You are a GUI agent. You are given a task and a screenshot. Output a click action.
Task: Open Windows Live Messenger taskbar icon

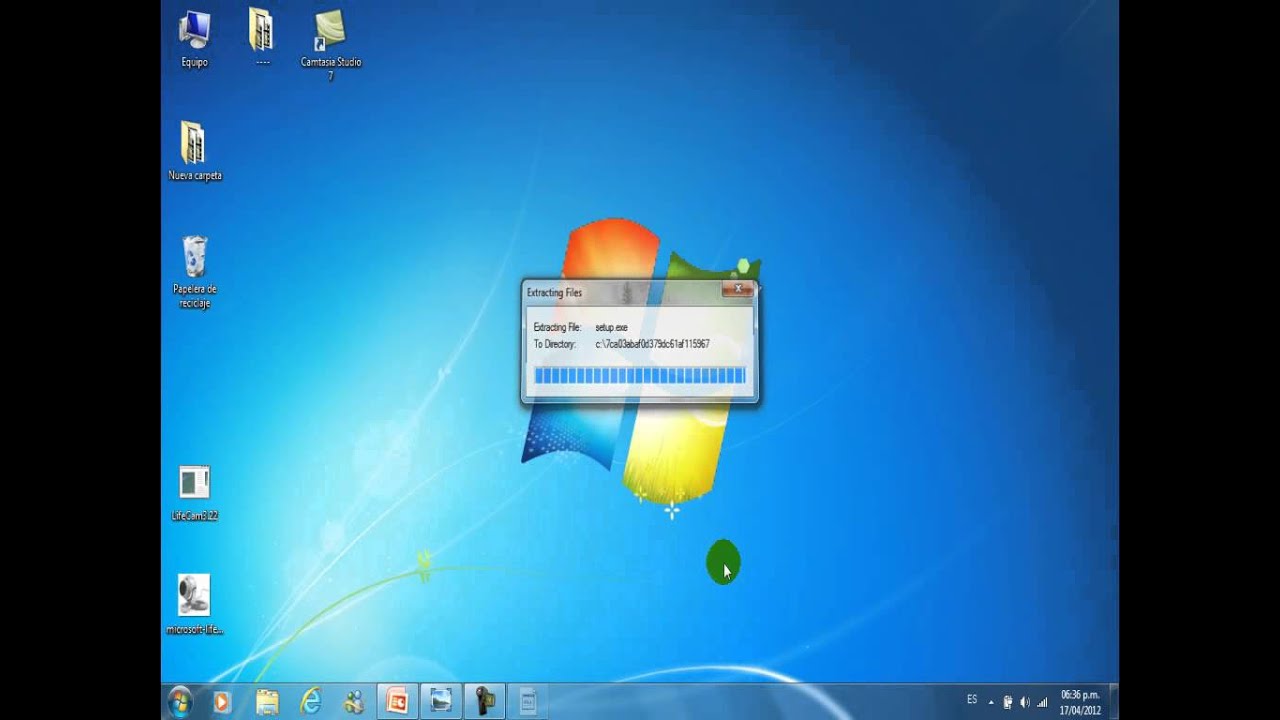coord(354,702)
